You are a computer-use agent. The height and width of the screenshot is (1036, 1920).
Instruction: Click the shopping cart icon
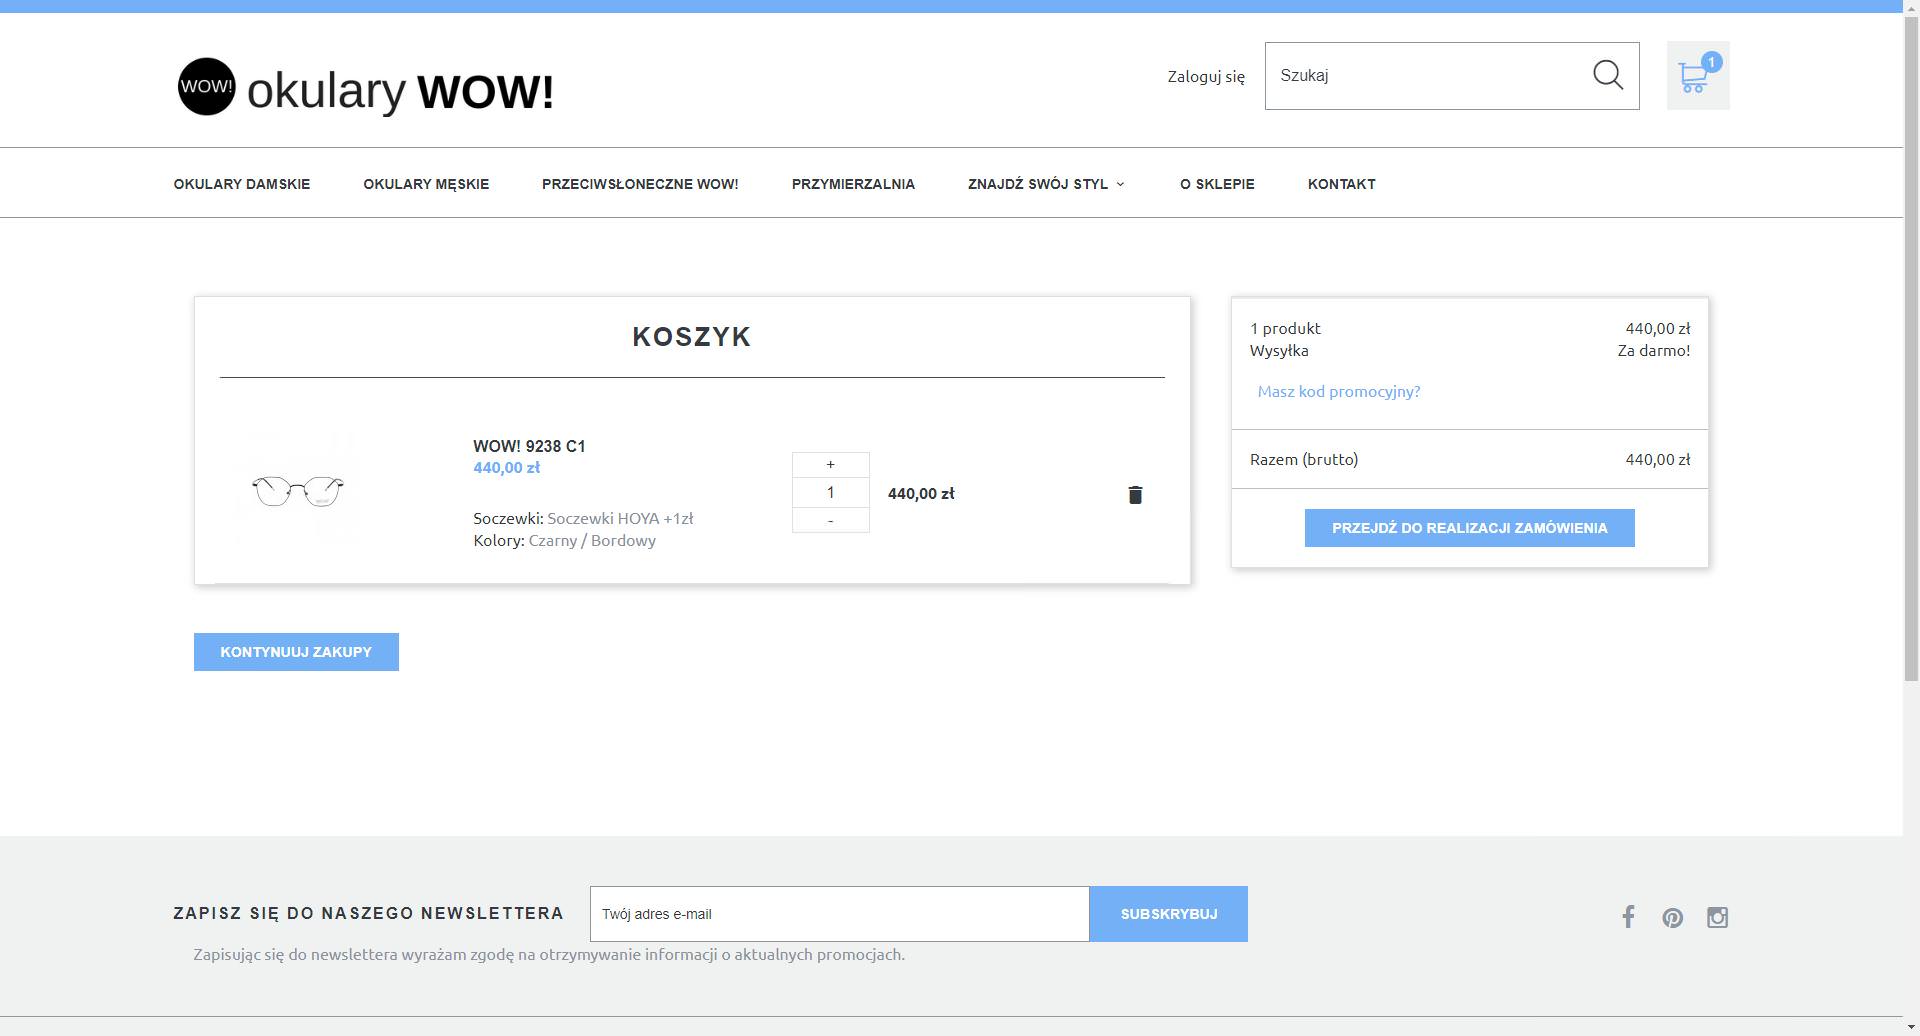[1696, 76]
